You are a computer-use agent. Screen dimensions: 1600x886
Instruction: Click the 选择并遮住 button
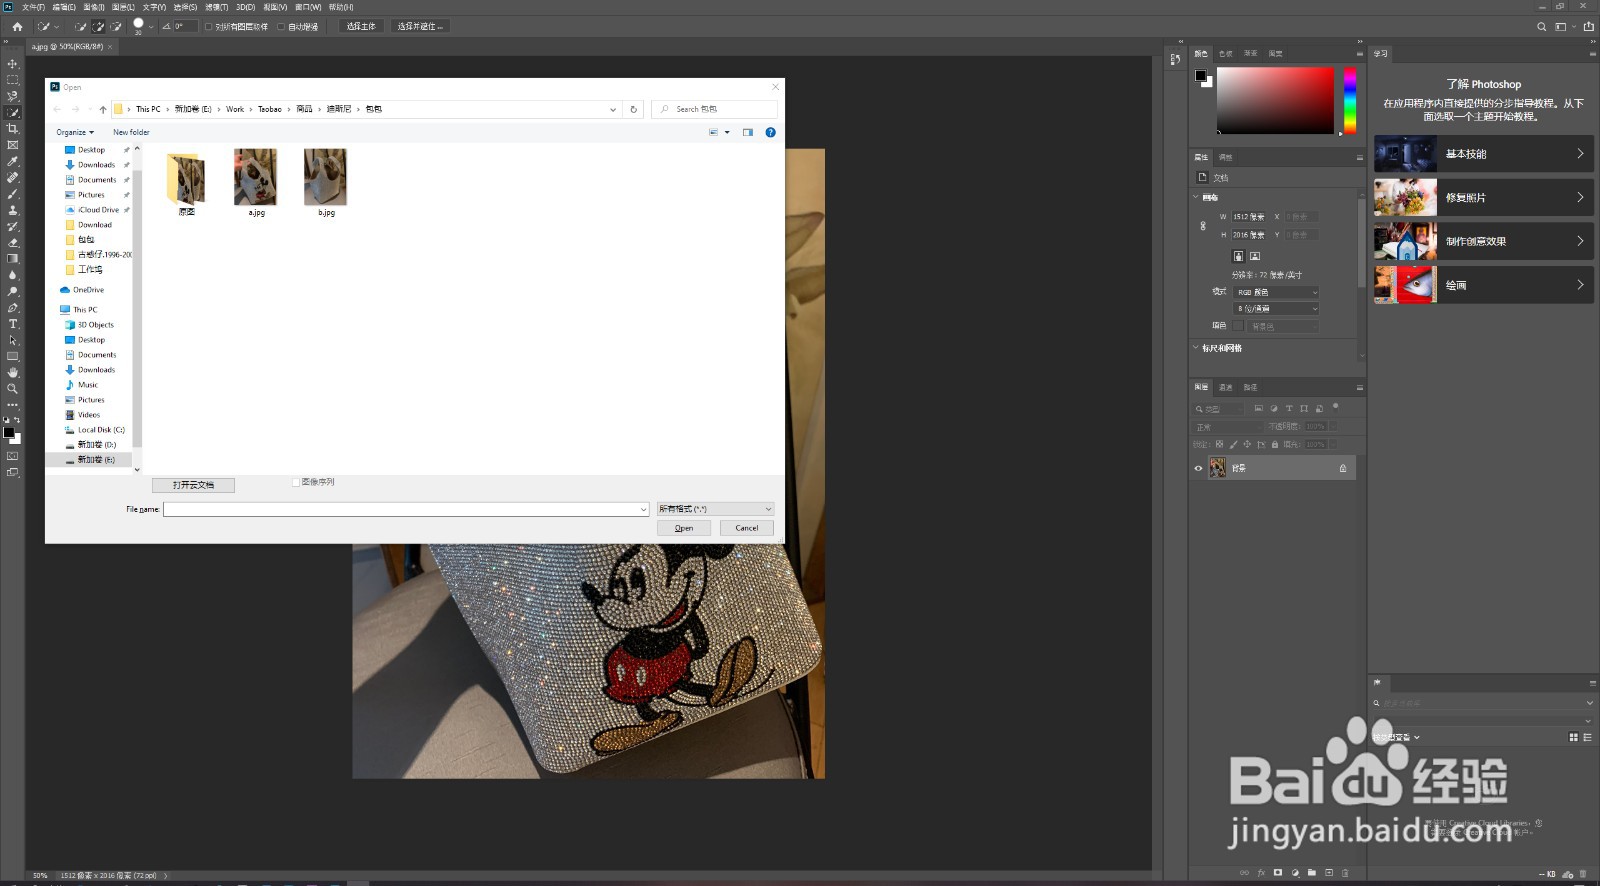tap(420, 27)
